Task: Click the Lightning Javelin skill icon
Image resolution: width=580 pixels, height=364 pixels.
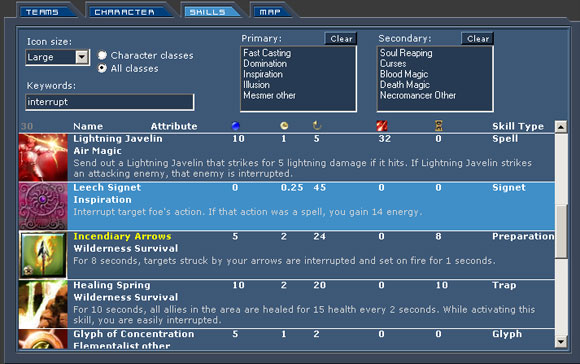Action: [x=43, y=157]
